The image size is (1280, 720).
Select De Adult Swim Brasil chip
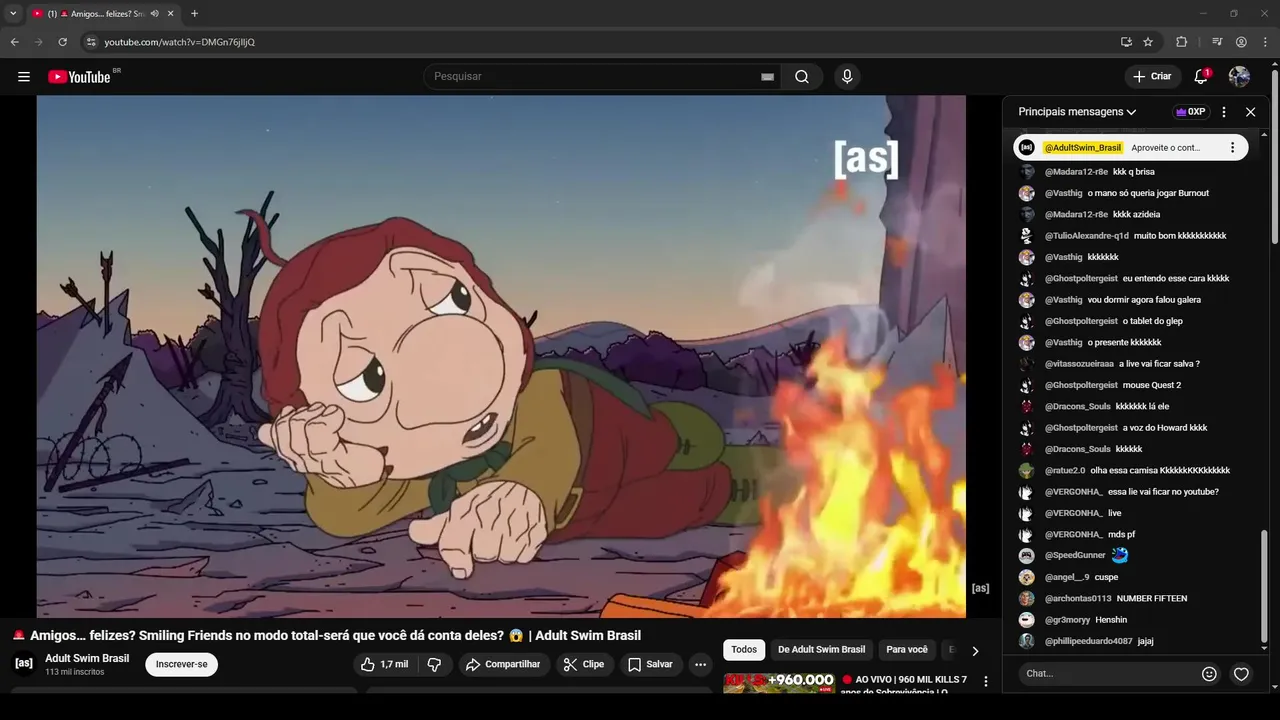tap(821, 650)
